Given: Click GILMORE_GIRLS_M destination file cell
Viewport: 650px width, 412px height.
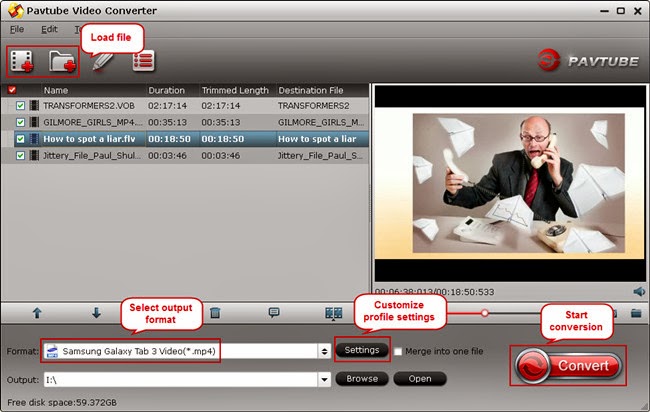Looking at the screenshot, I should click(x=321, y=122).
